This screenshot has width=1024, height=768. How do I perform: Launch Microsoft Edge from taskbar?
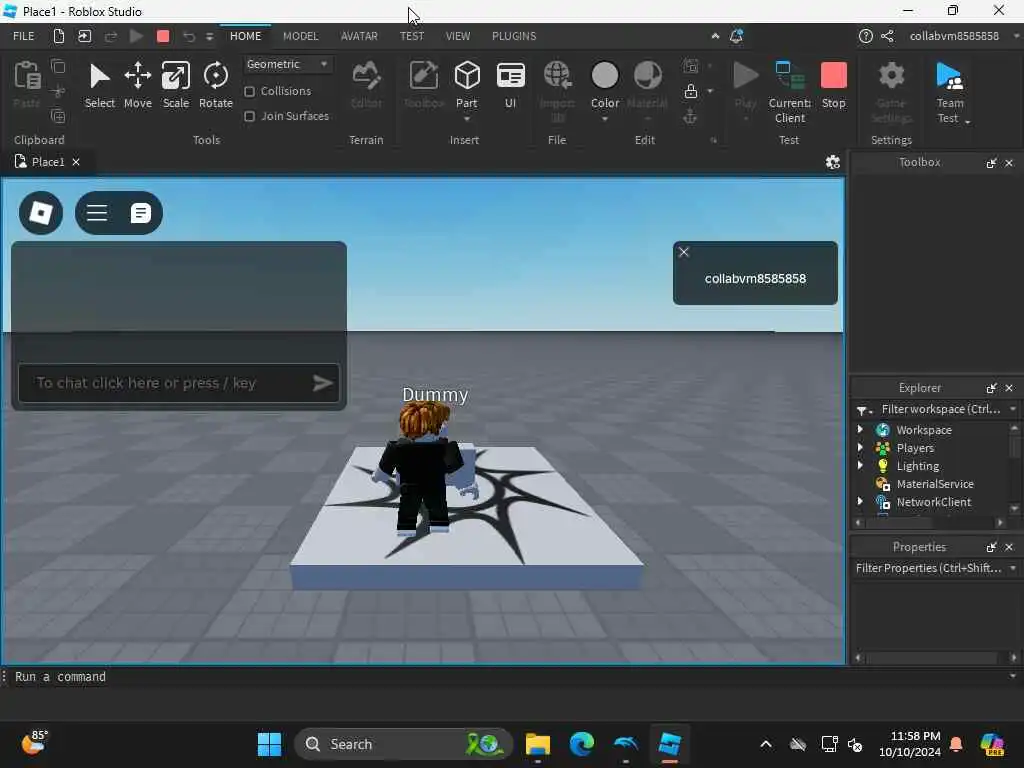[x=581, y=744]
